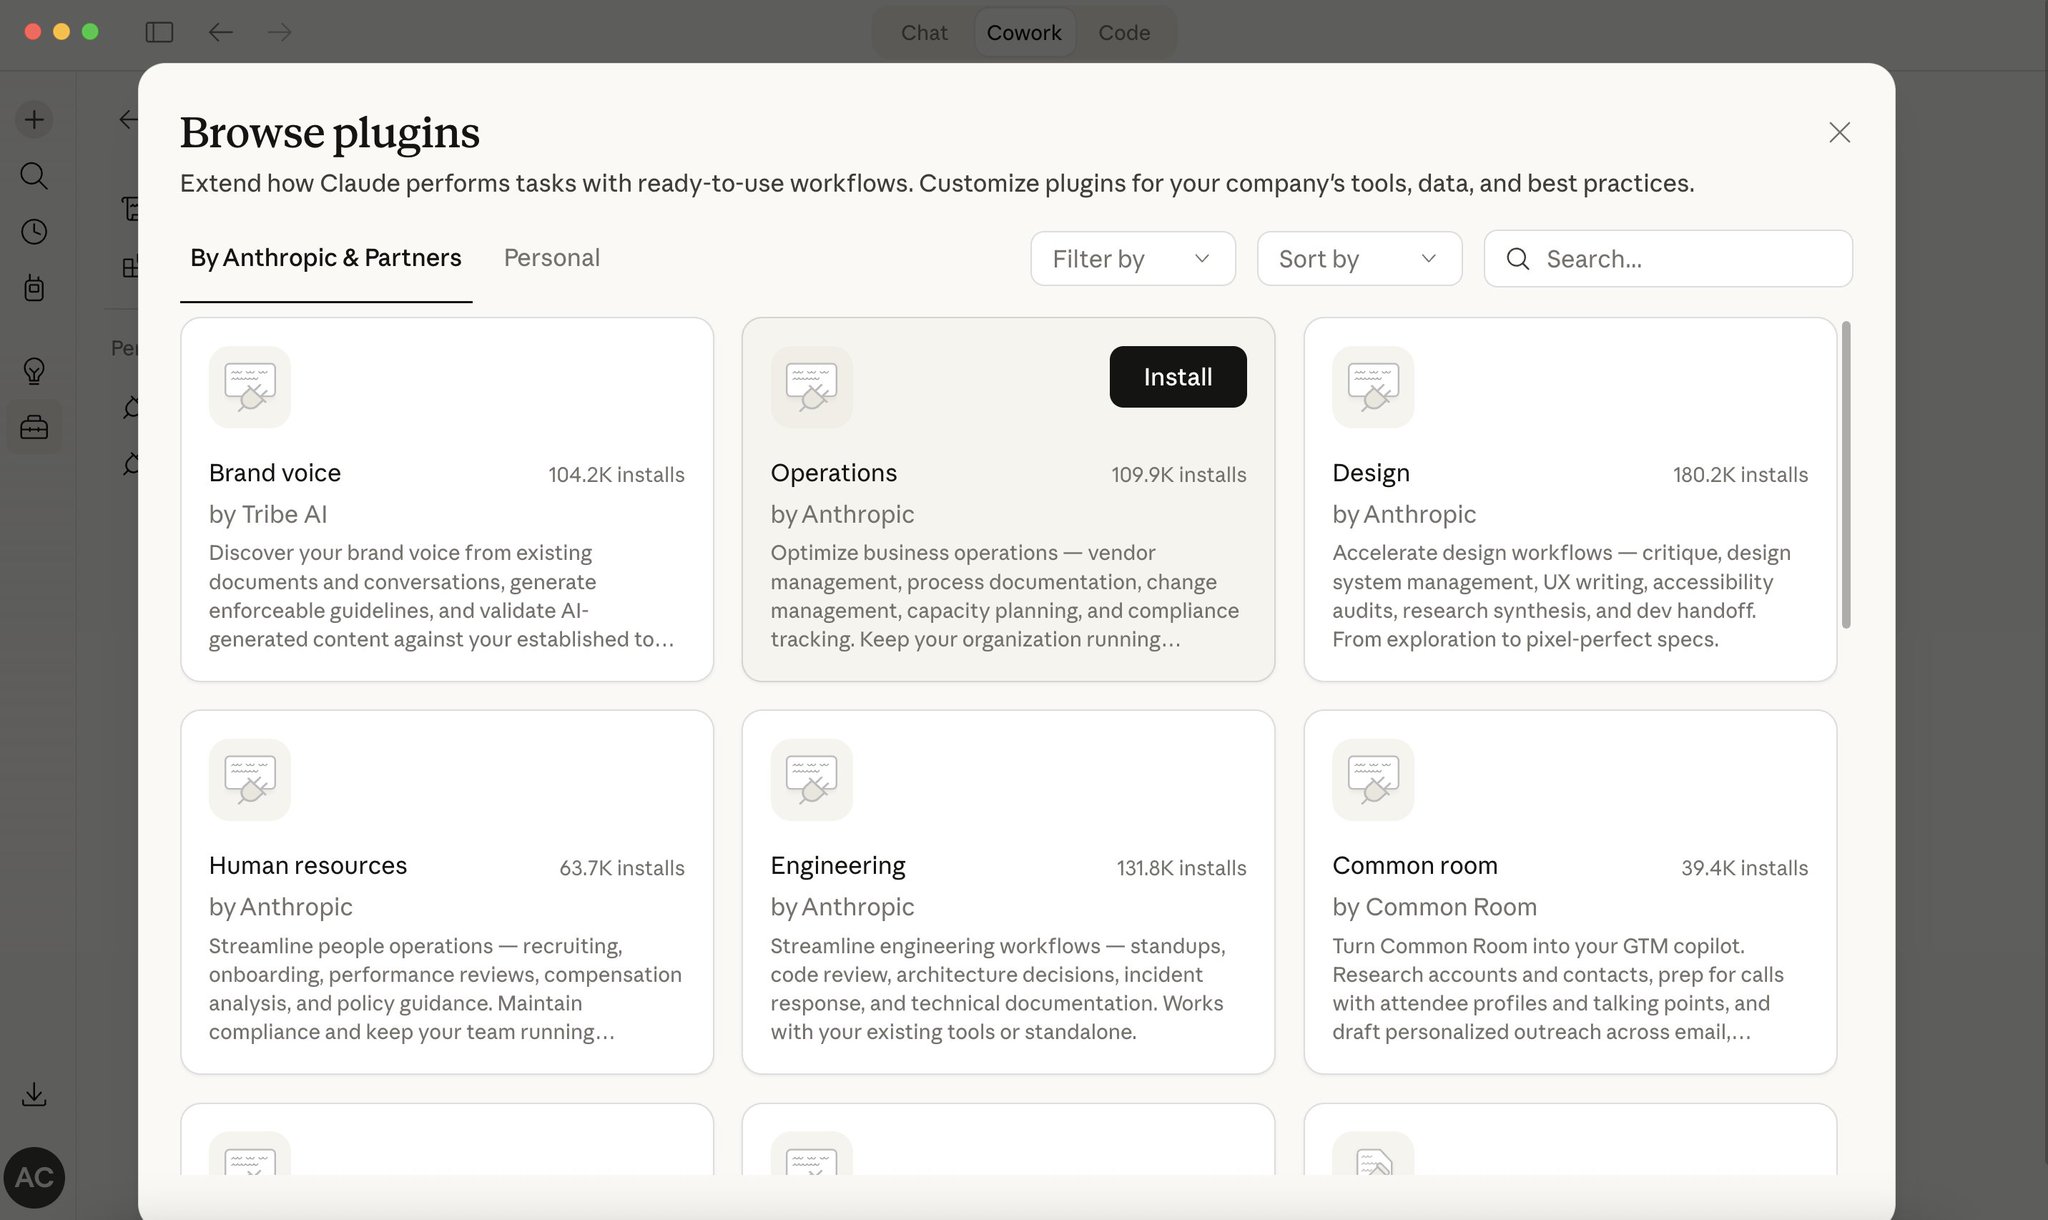Click 'by Anthropic' under Human resources
The image size is (2048, 1220).
coord(281,907)
